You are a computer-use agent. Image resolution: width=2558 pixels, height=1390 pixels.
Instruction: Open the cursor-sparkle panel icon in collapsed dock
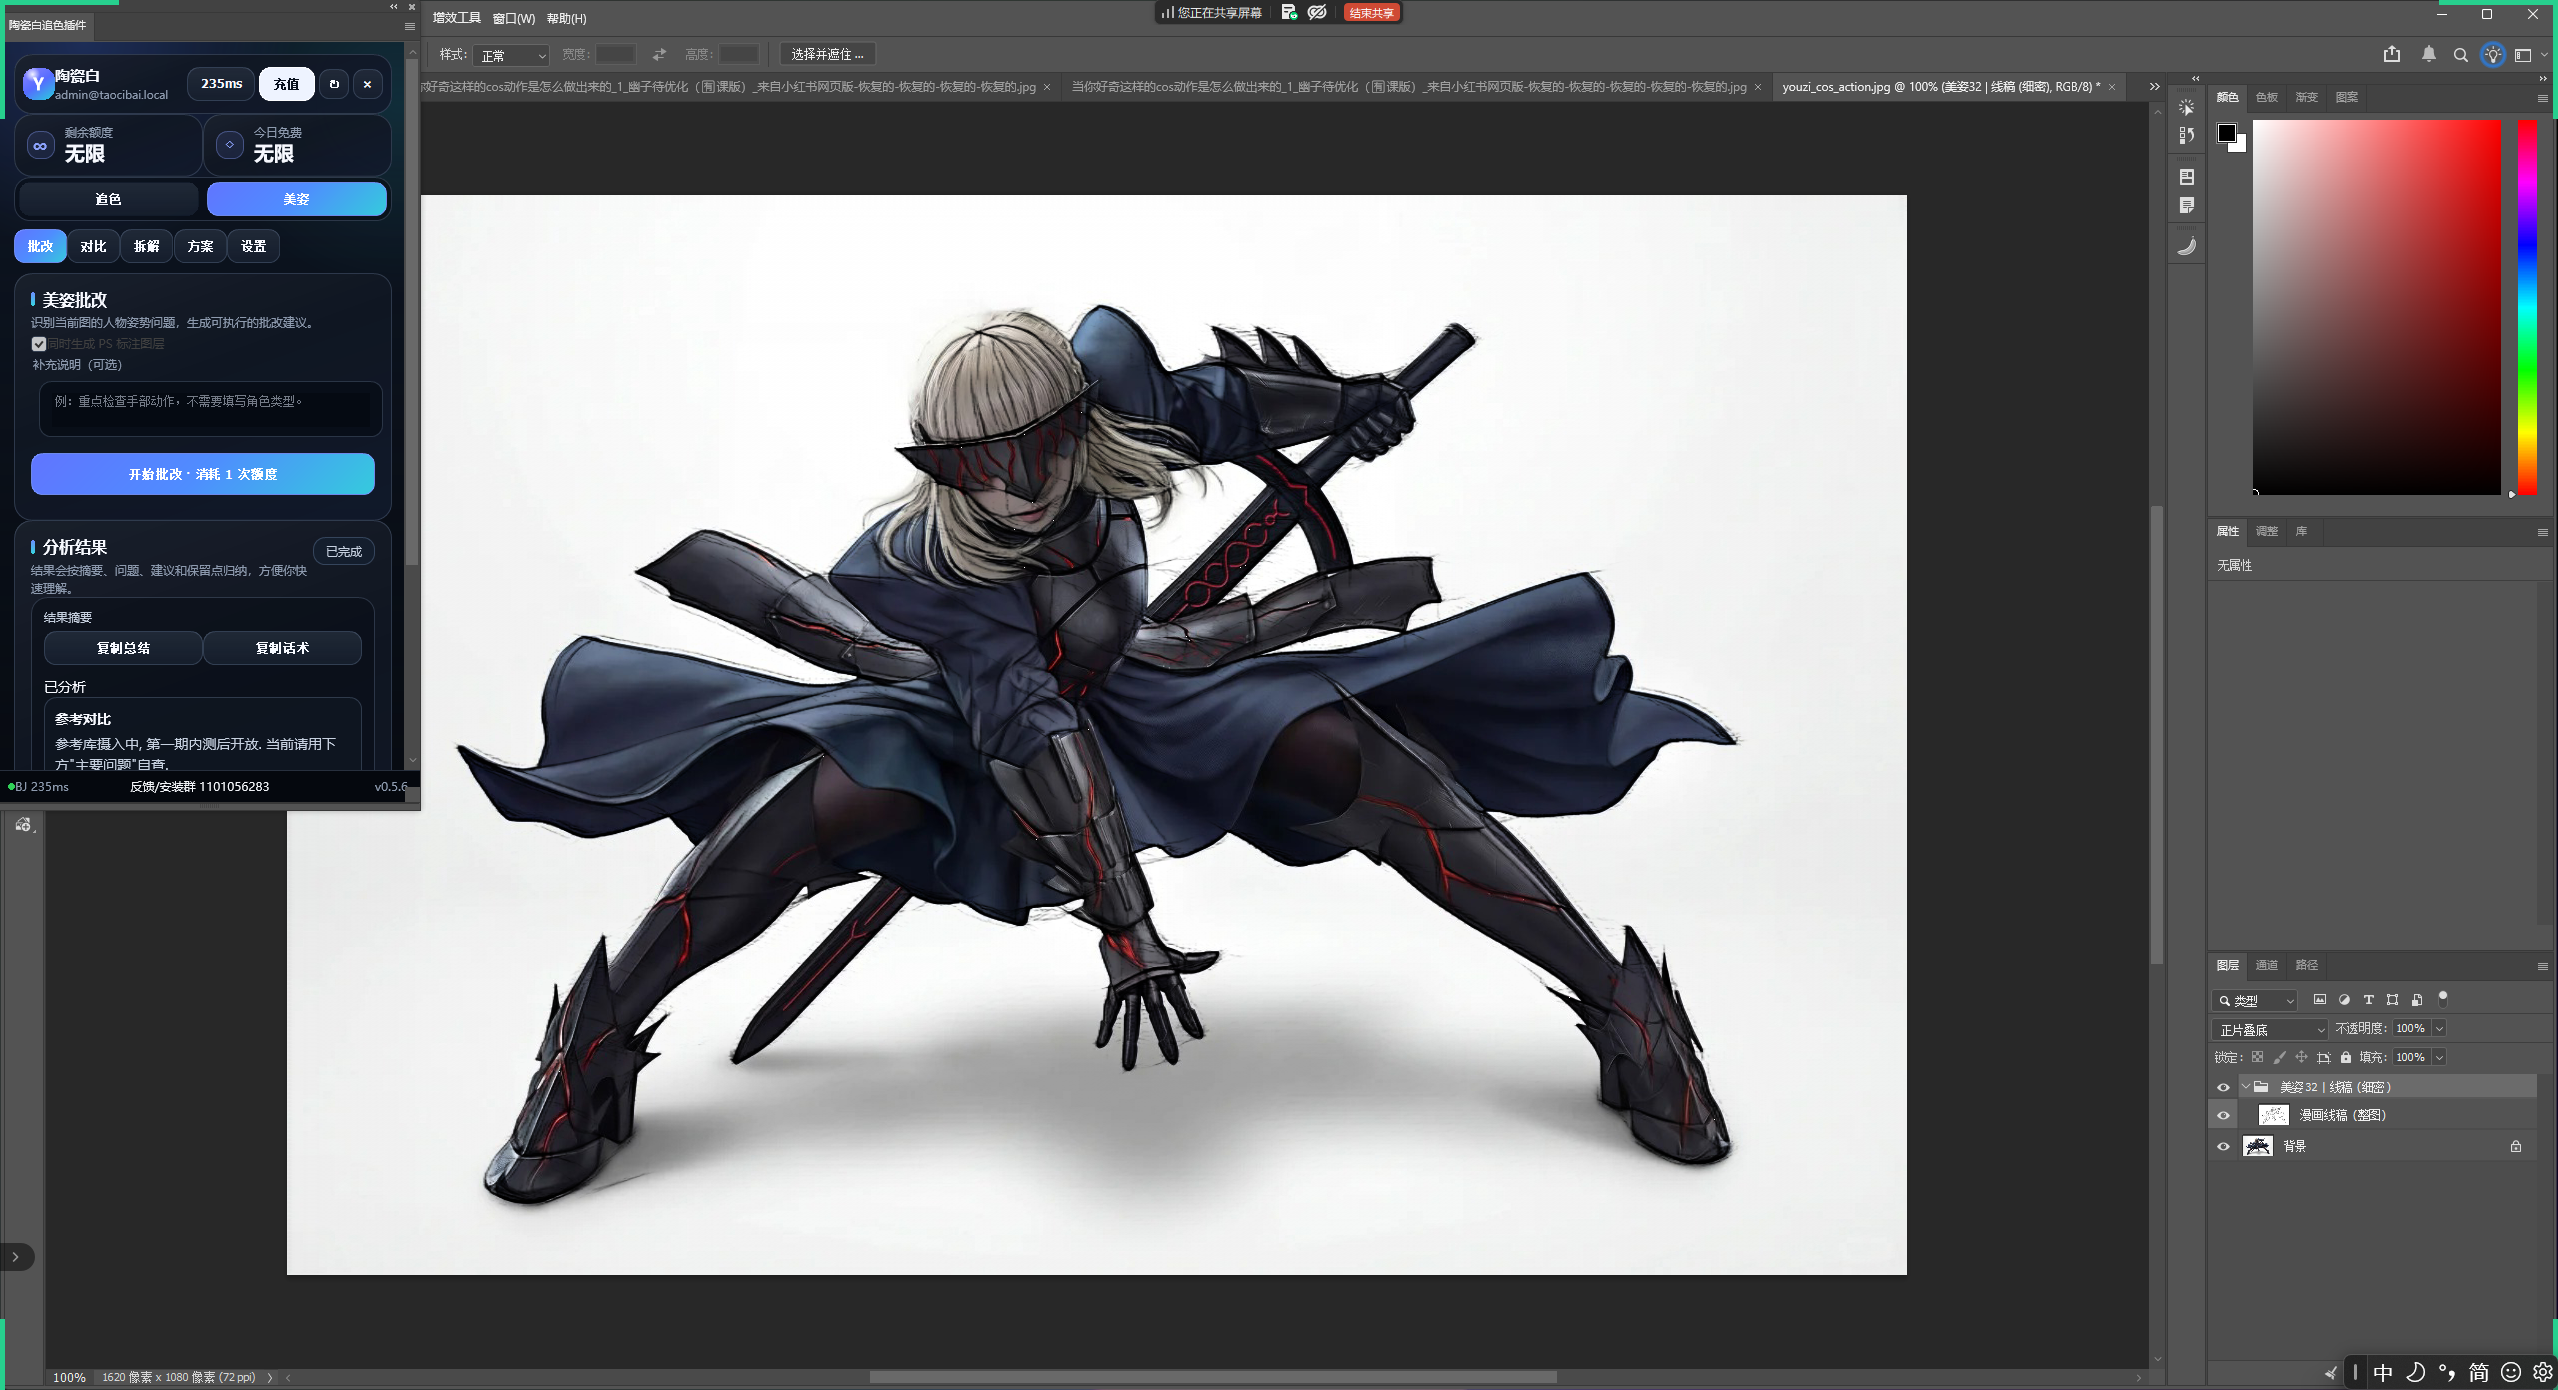click(x=2187, y=107)
